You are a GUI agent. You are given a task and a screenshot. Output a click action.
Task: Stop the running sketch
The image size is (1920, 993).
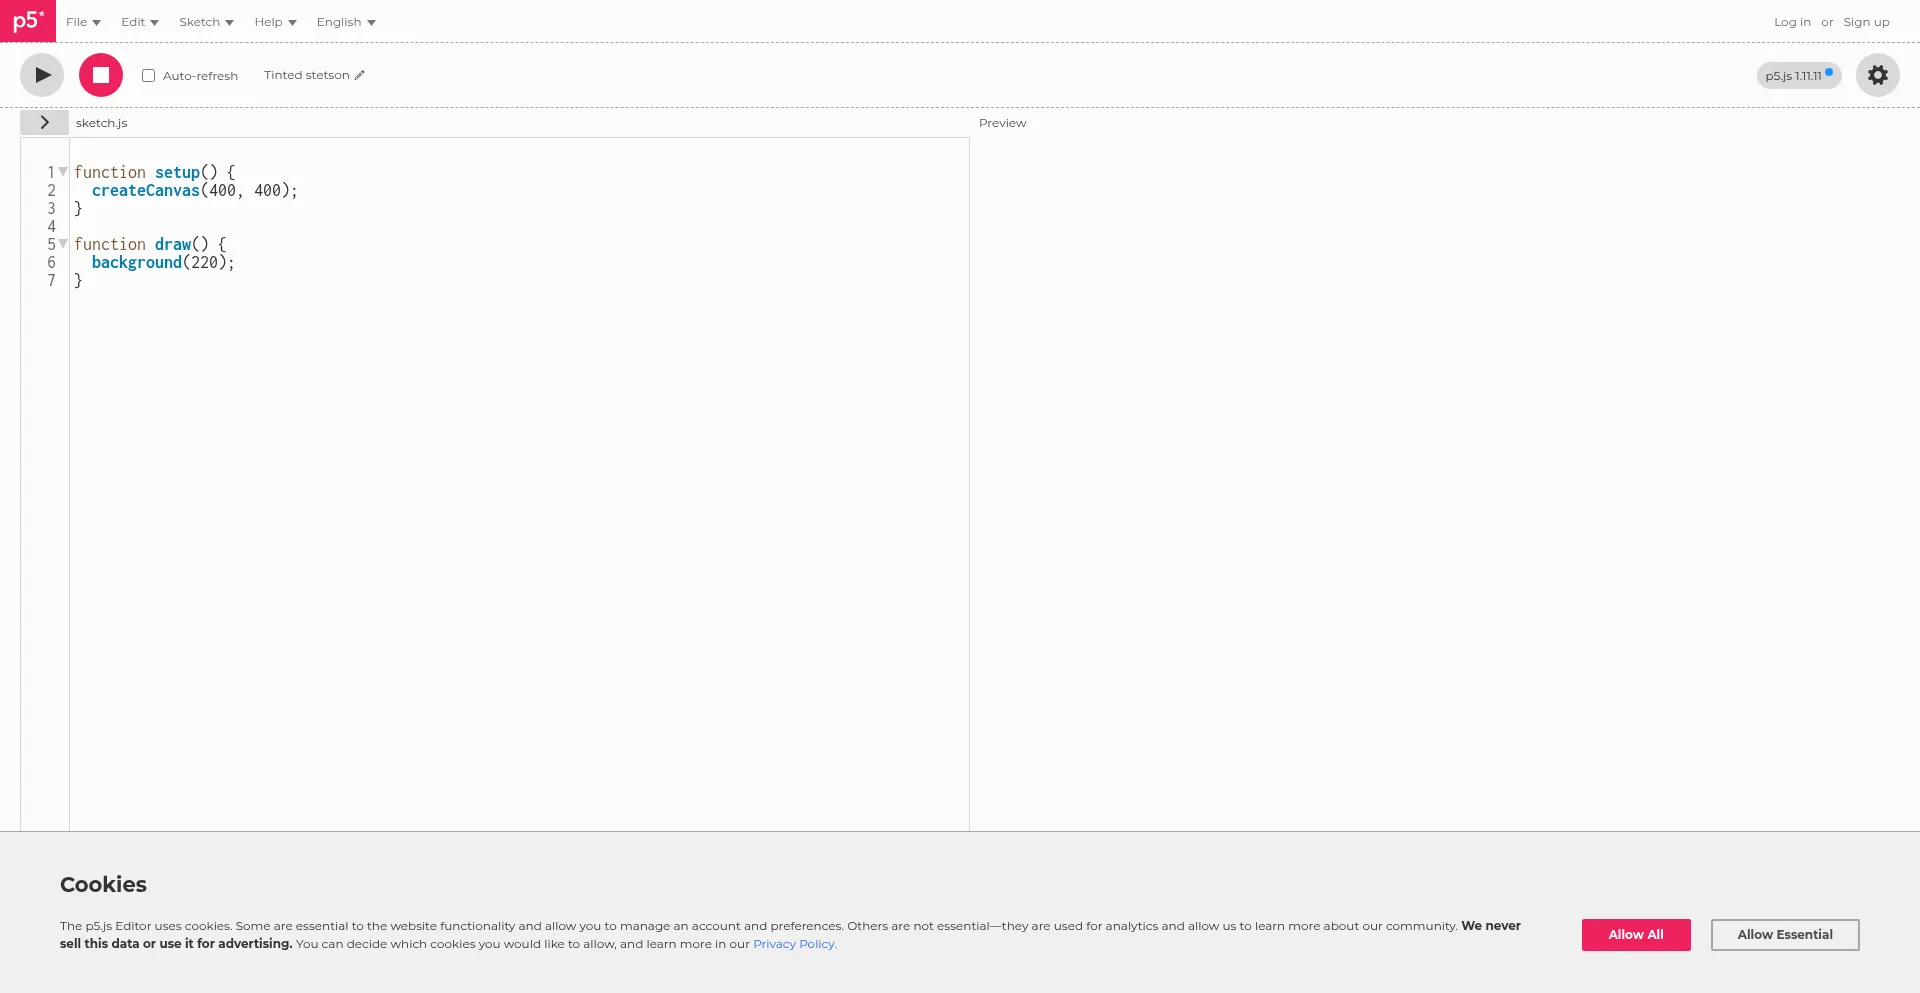(x=101, y=75)
